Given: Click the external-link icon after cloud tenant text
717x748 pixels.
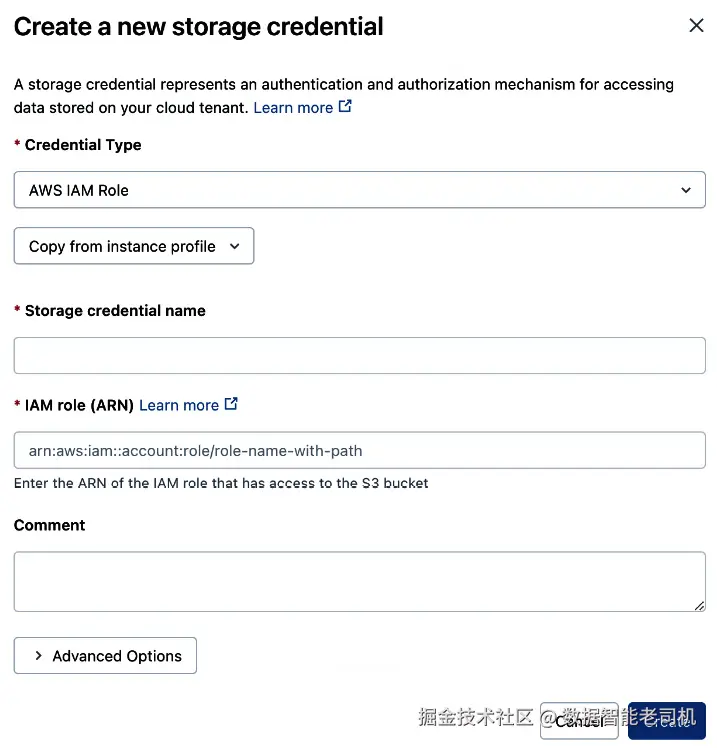Looking at the screenshot, I should click(345, 106).
